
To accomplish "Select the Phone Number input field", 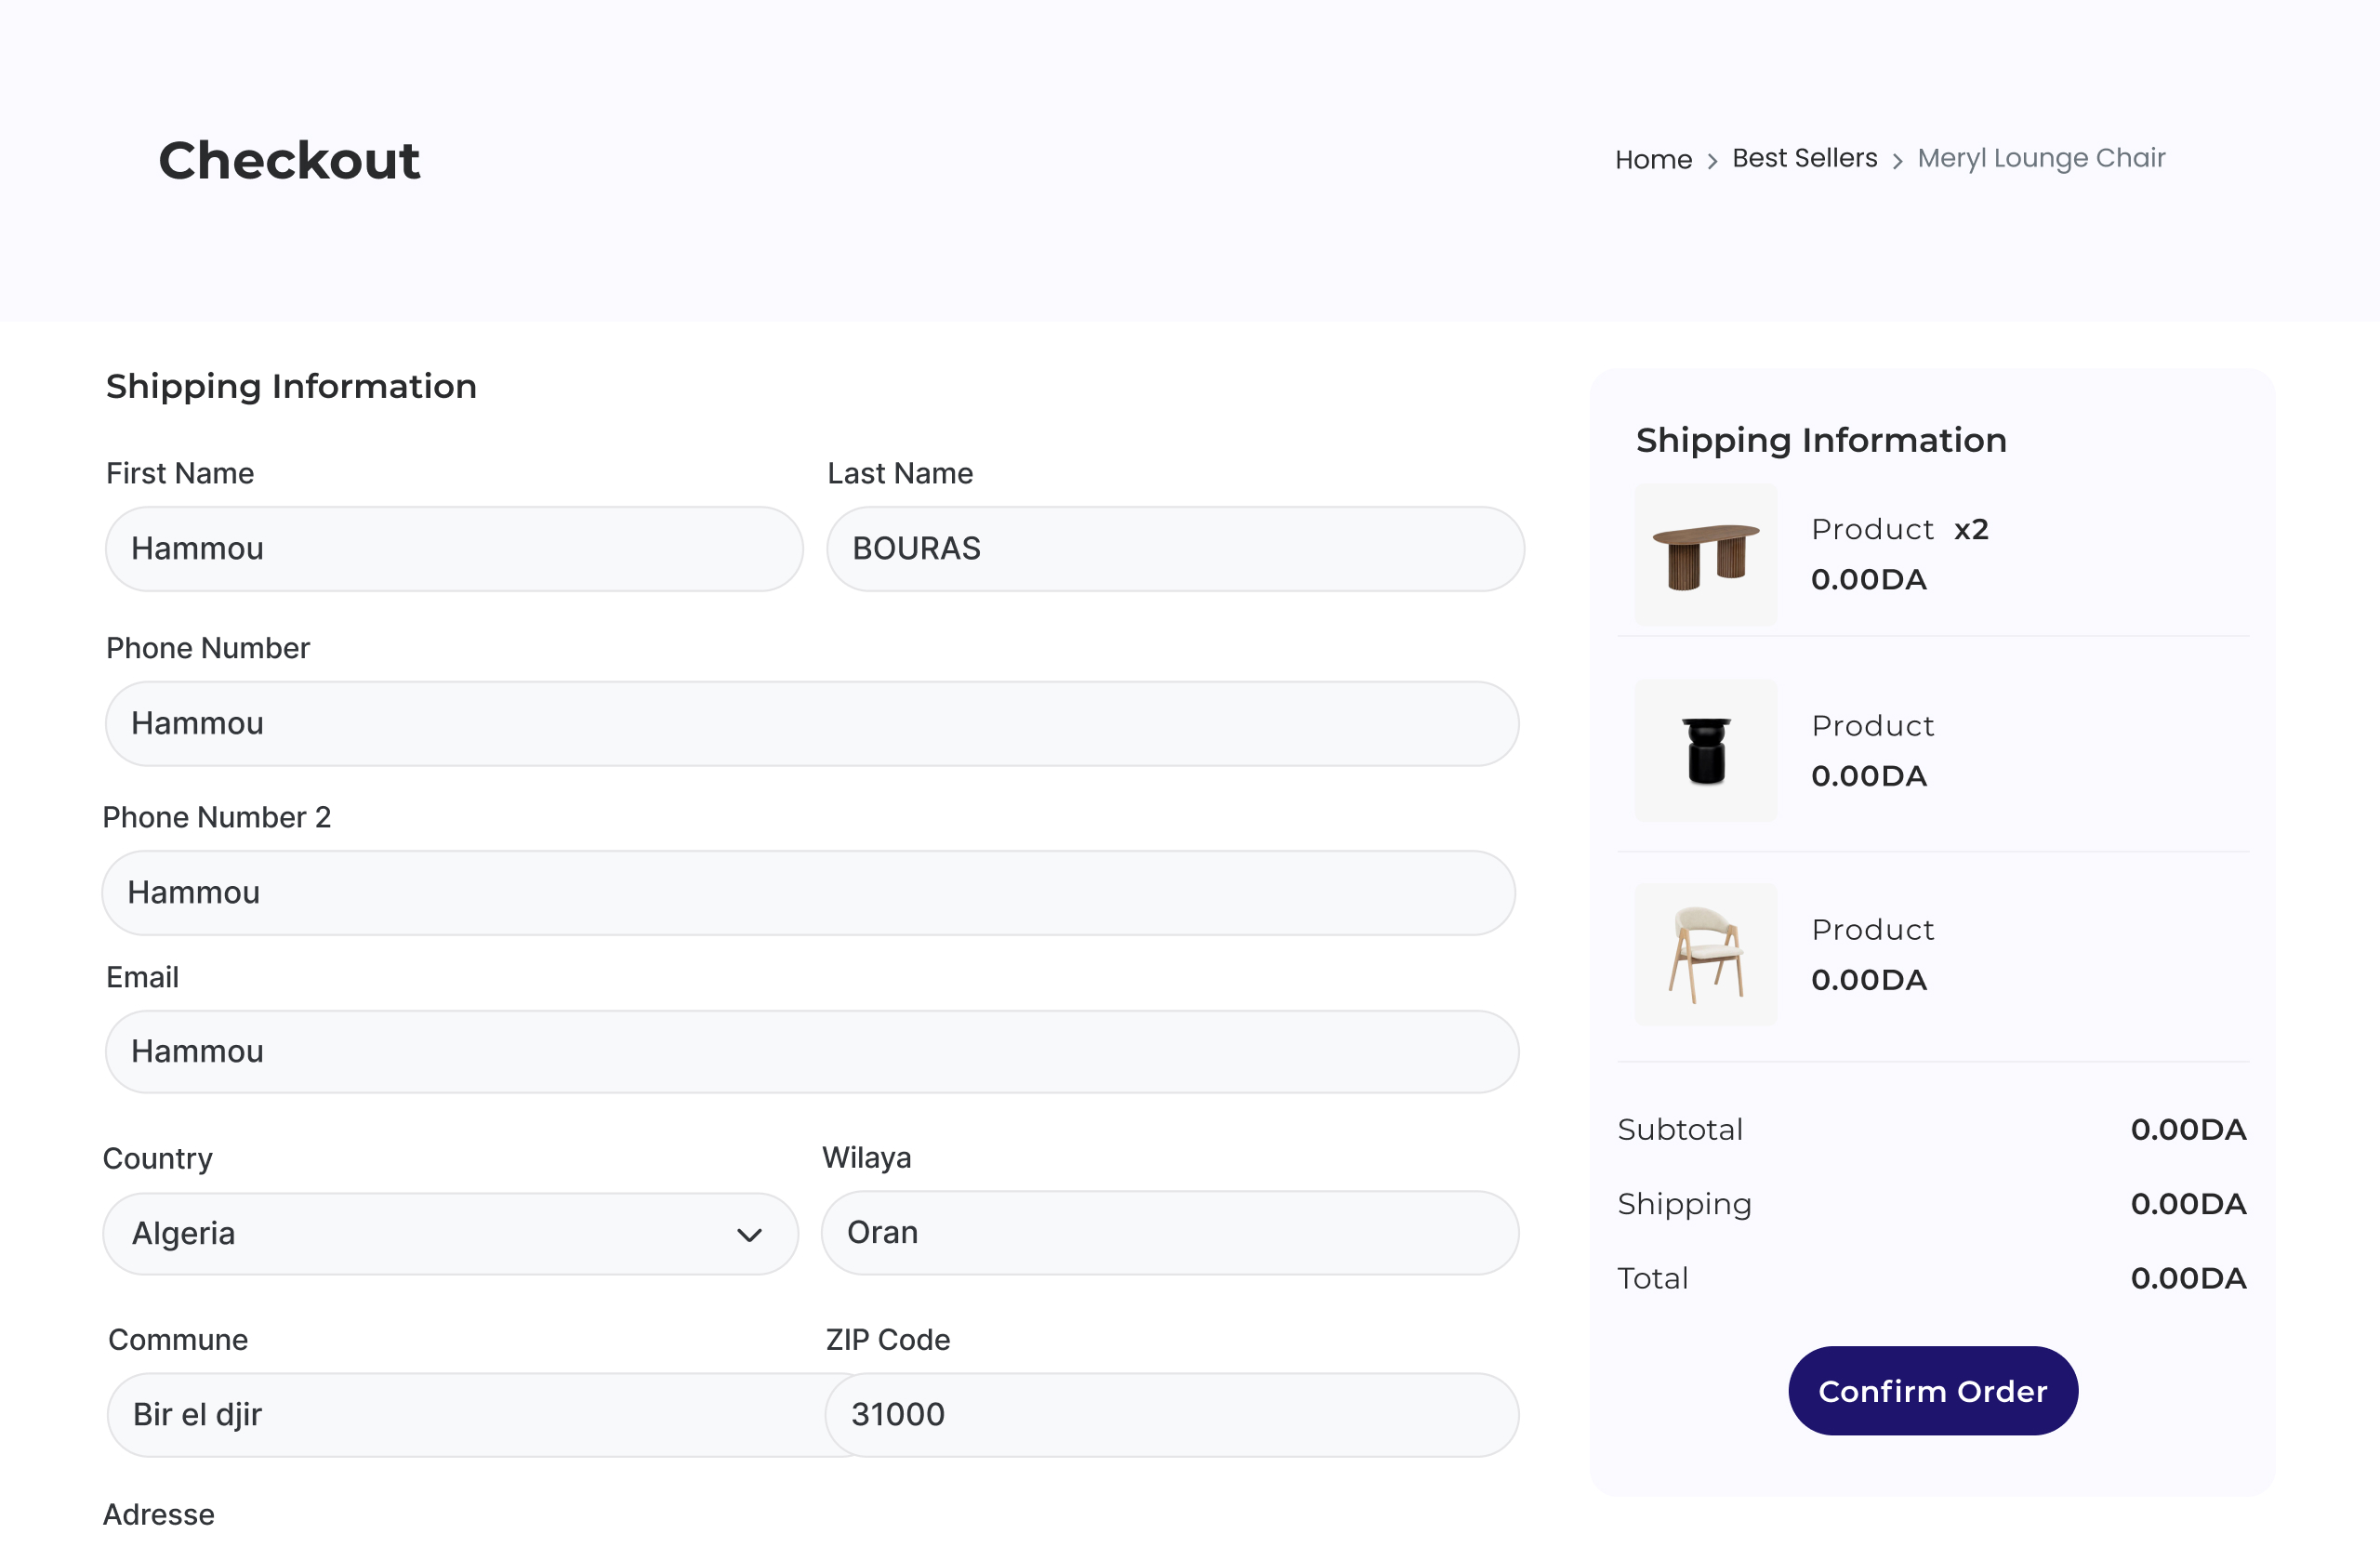I will point(812,723).
